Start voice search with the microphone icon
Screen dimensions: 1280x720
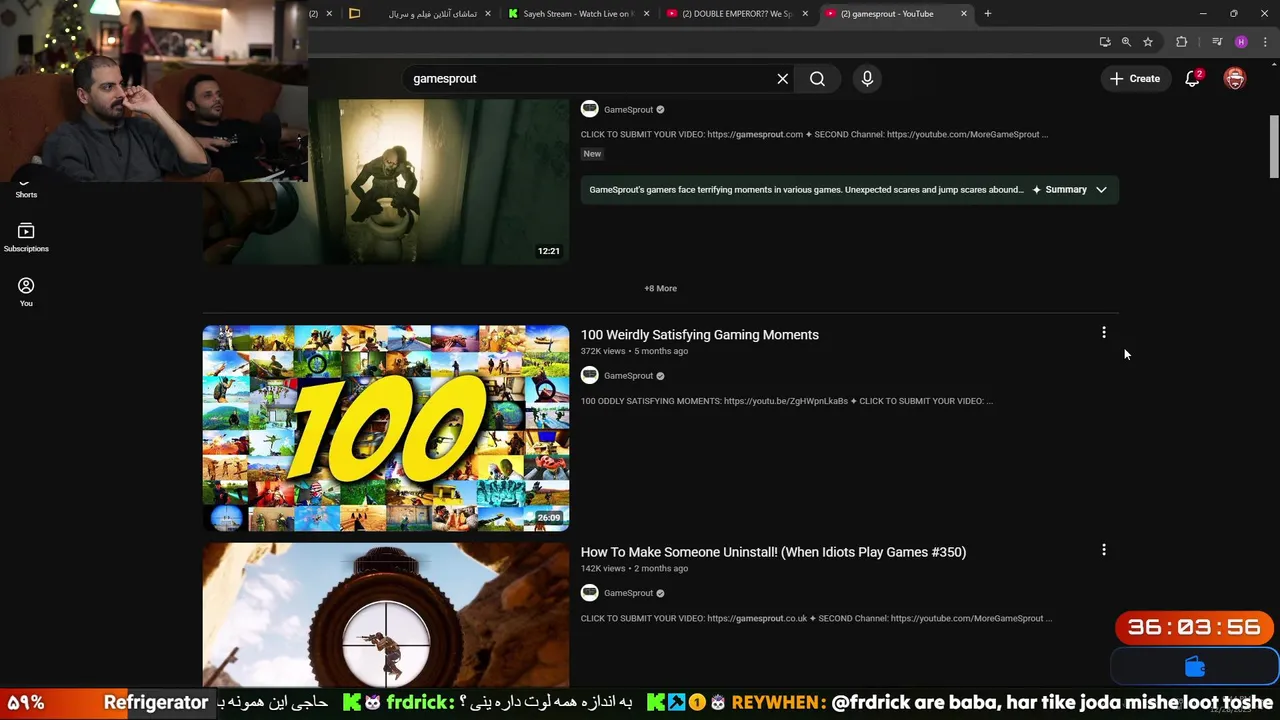click(x=867, y=79)
